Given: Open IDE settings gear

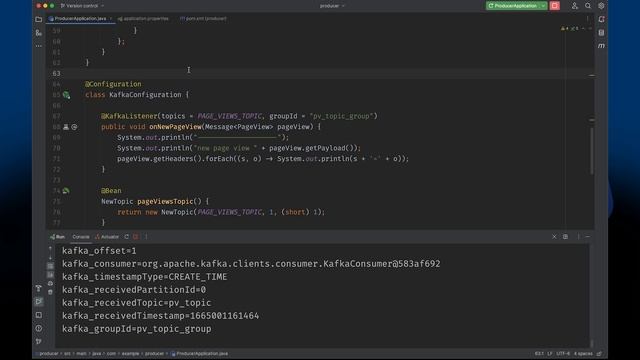Looking at the screenshot, I should (601, 6).
